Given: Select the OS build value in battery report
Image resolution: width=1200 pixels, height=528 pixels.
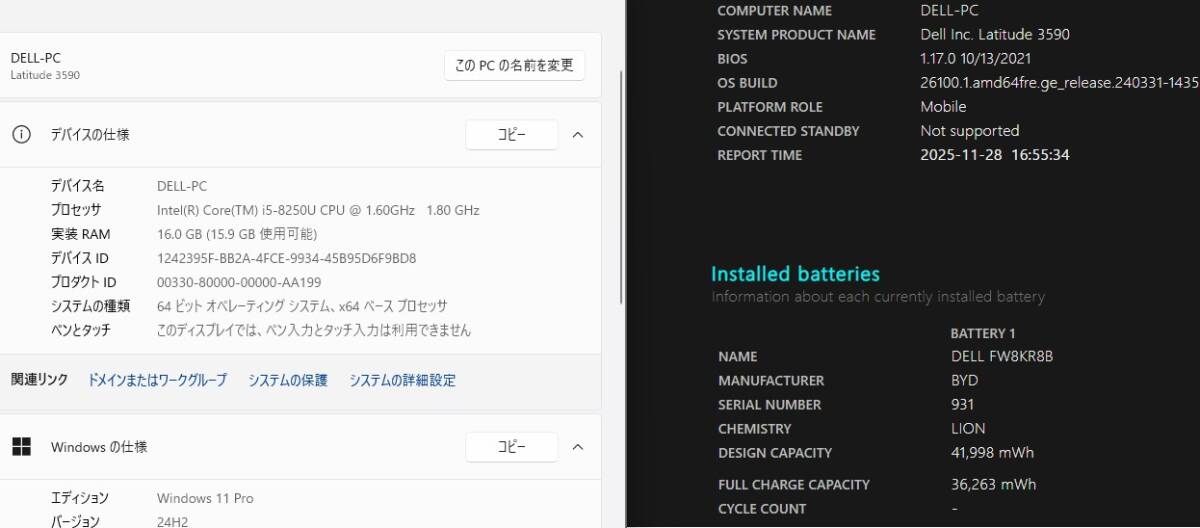Looking at the screenshot, I should point(1059,83).
